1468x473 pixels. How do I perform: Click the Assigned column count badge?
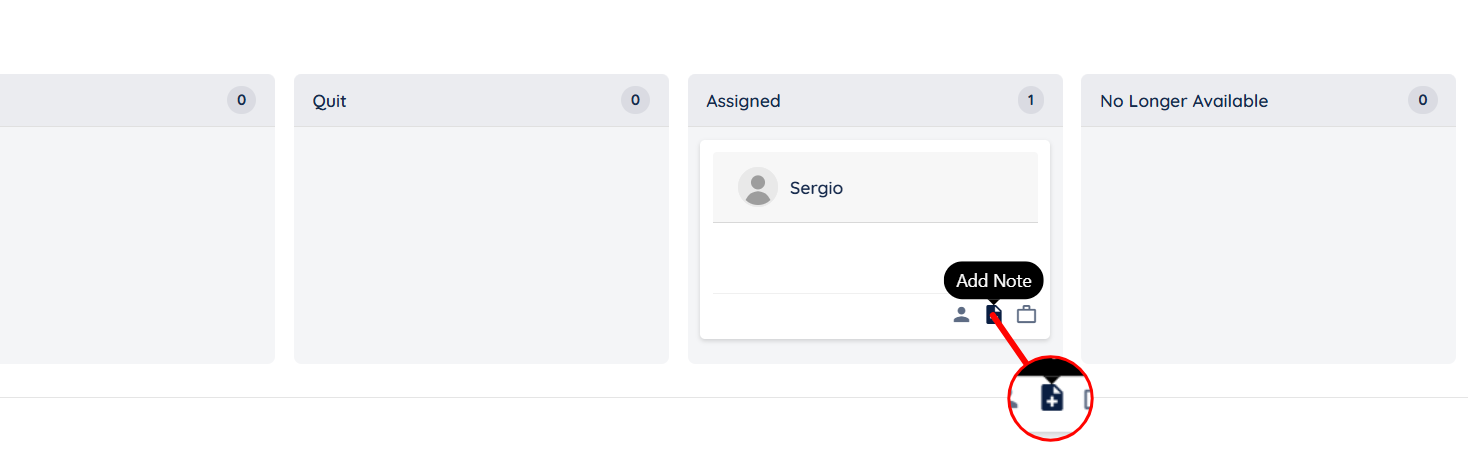point(1030,100)
